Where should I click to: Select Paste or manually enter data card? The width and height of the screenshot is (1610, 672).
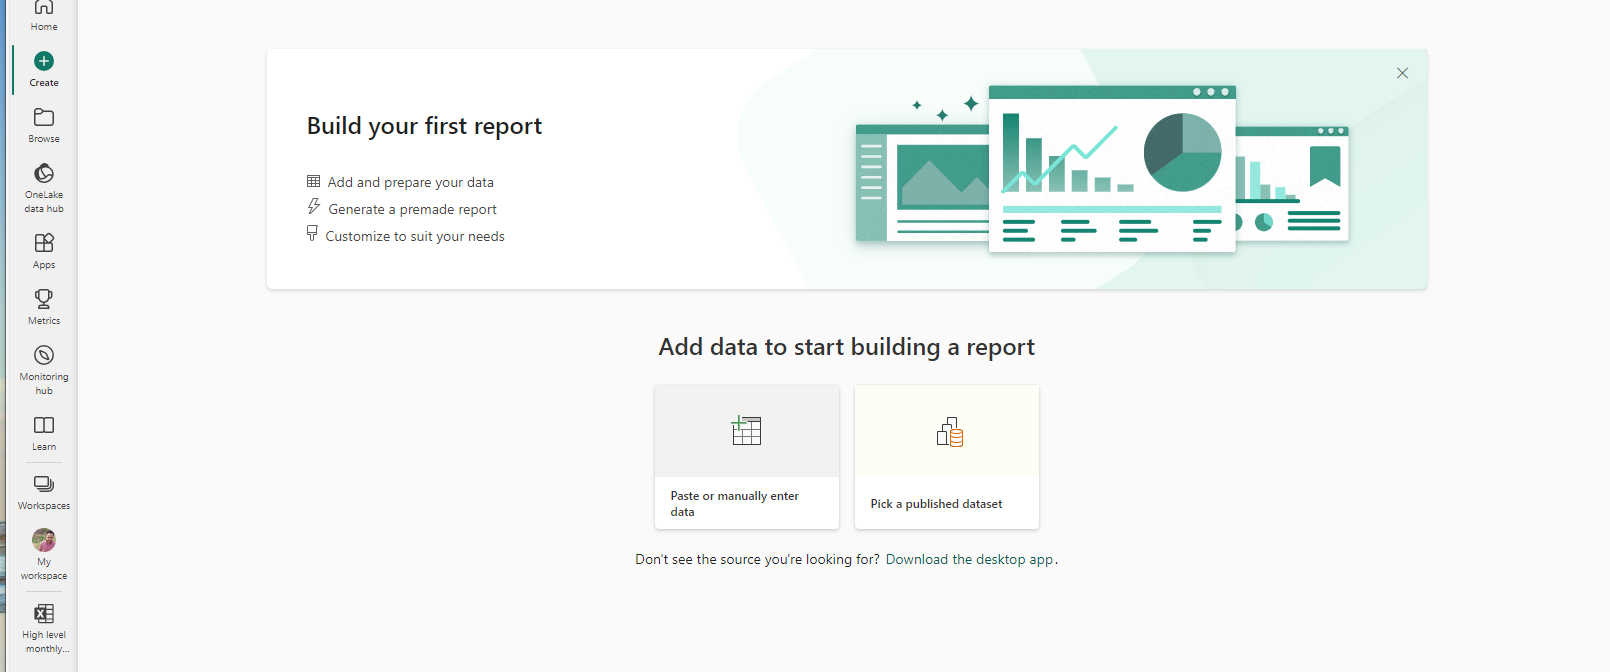pyautogui.click(x=747, y=457)
